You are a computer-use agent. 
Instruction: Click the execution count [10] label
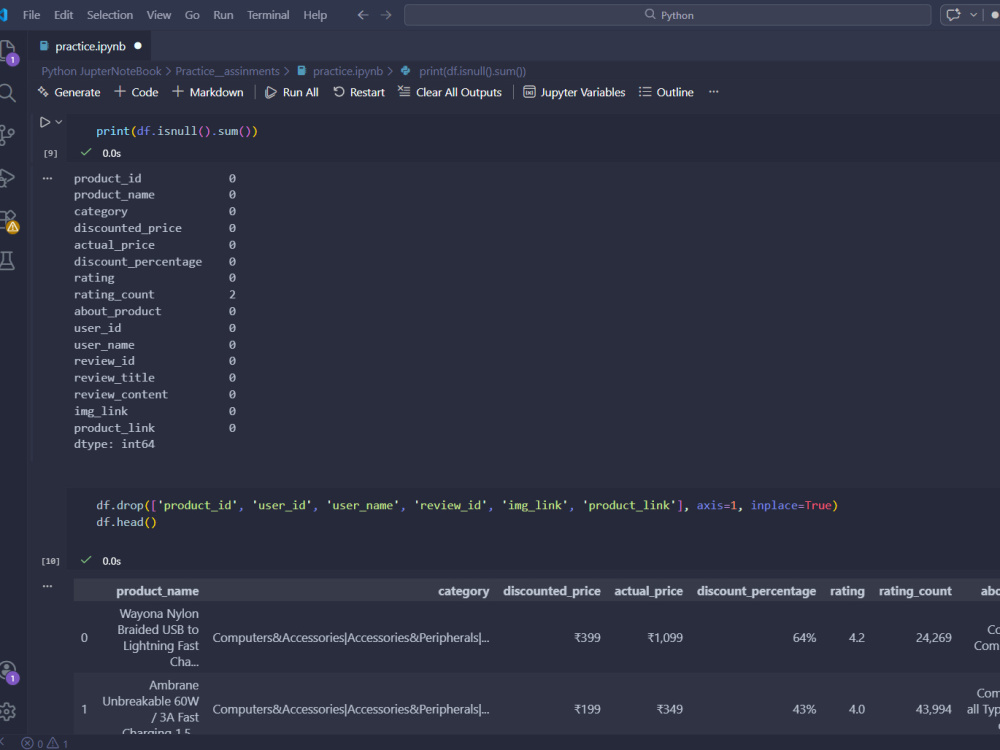tap(50, 561)
